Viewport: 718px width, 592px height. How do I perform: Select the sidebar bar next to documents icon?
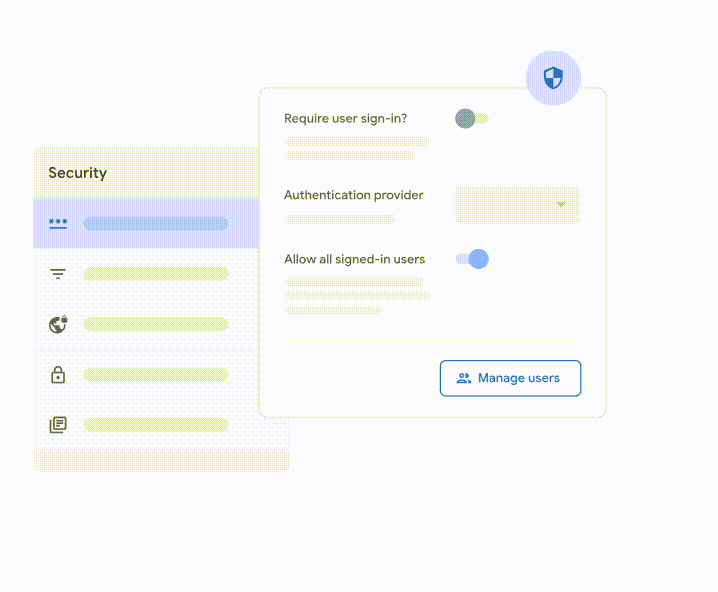155,425
